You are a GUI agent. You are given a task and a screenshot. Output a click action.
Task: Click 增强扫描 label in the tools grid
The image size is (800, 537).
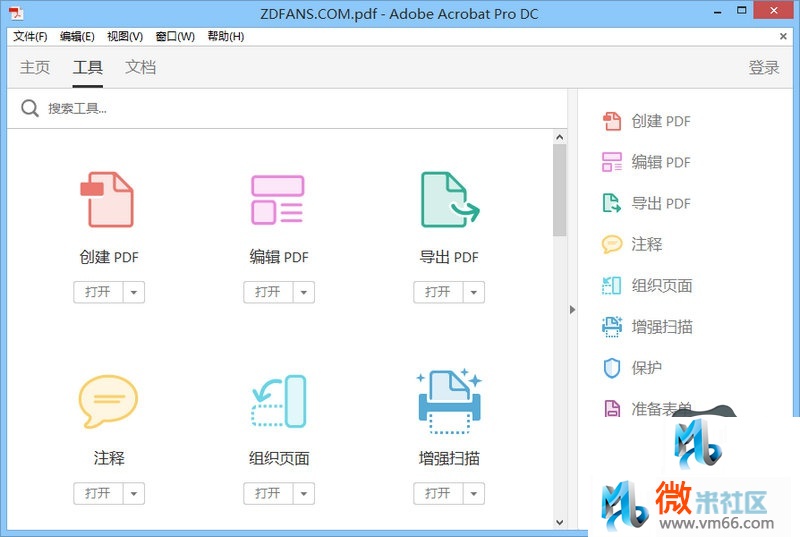449,458
